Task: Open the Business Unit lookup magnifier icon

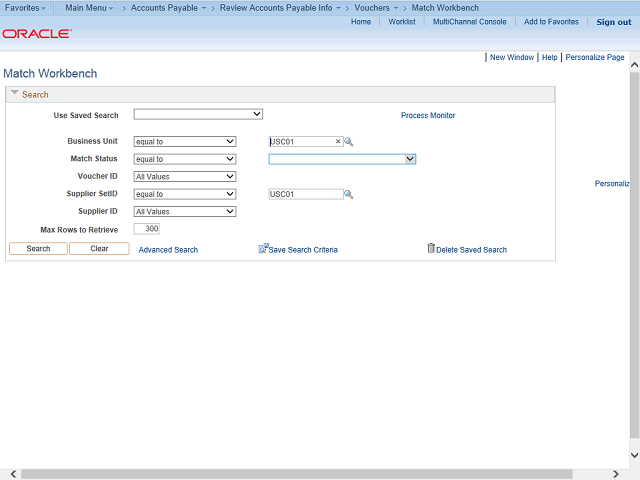Action: 349,142
